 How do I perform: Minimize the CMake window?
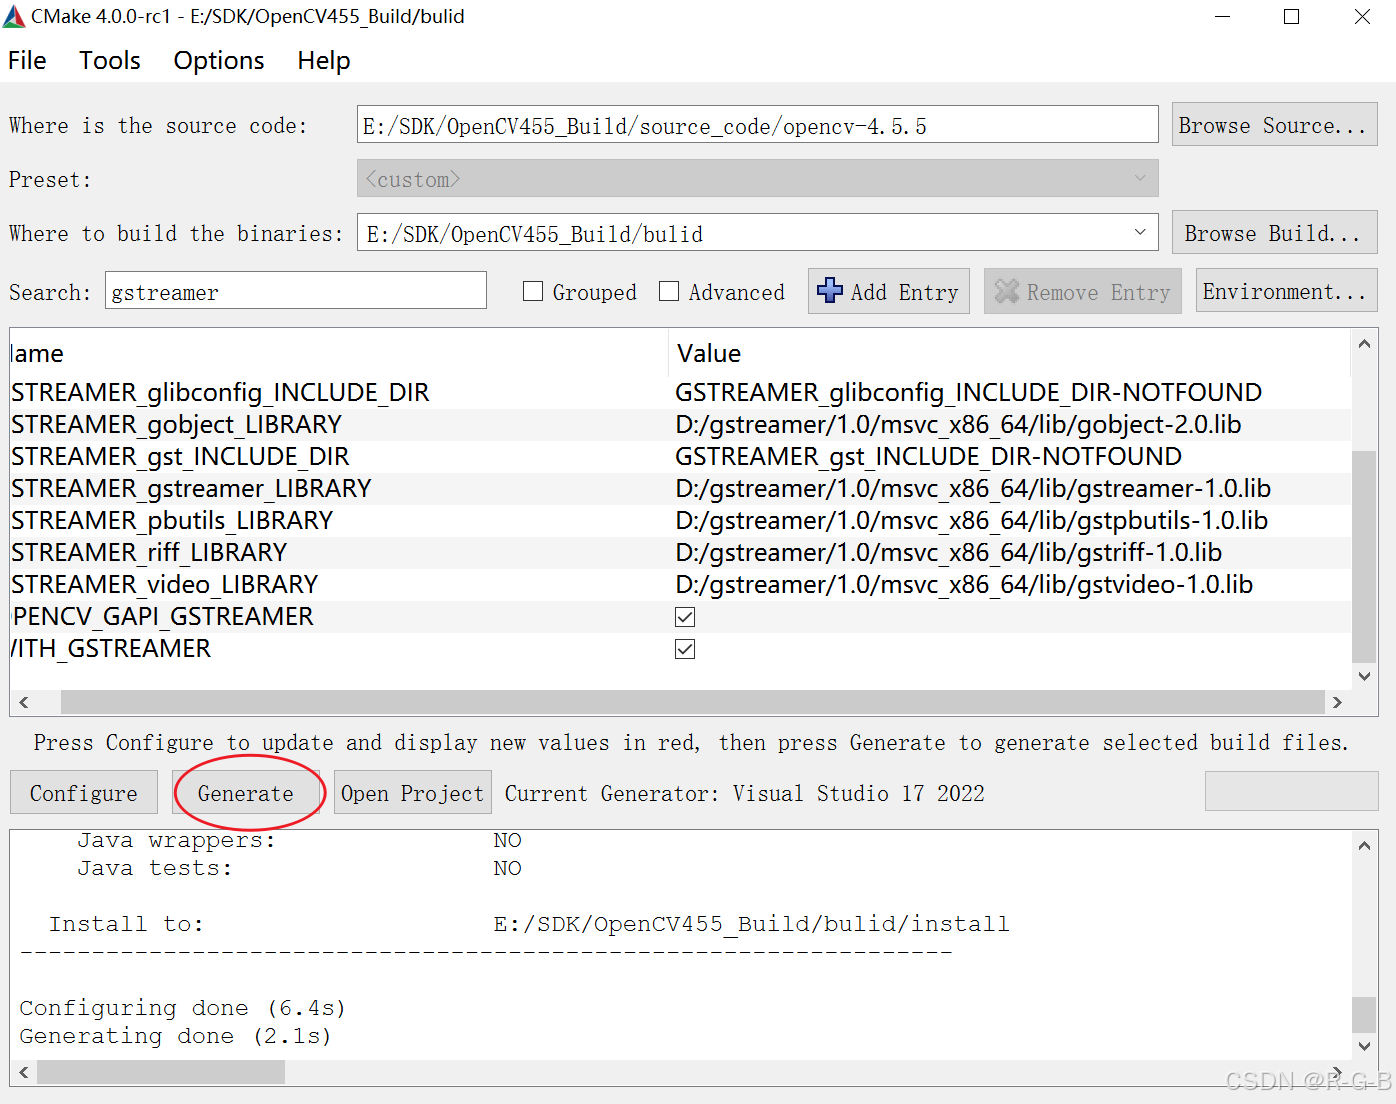click(1222, 17)
